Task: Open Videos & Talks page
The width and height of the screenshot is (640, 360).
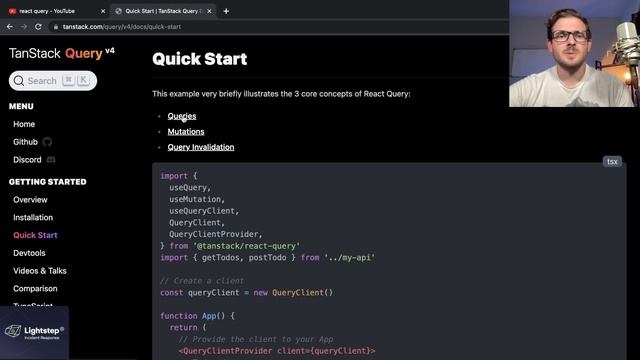Action: pos(40,271)
